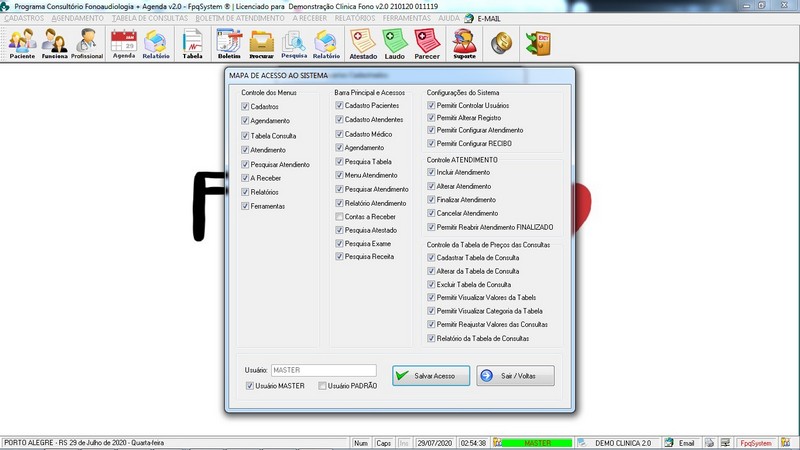
Task: Click the E-MAIL icon in menu bar
Action: pos(469,18)
